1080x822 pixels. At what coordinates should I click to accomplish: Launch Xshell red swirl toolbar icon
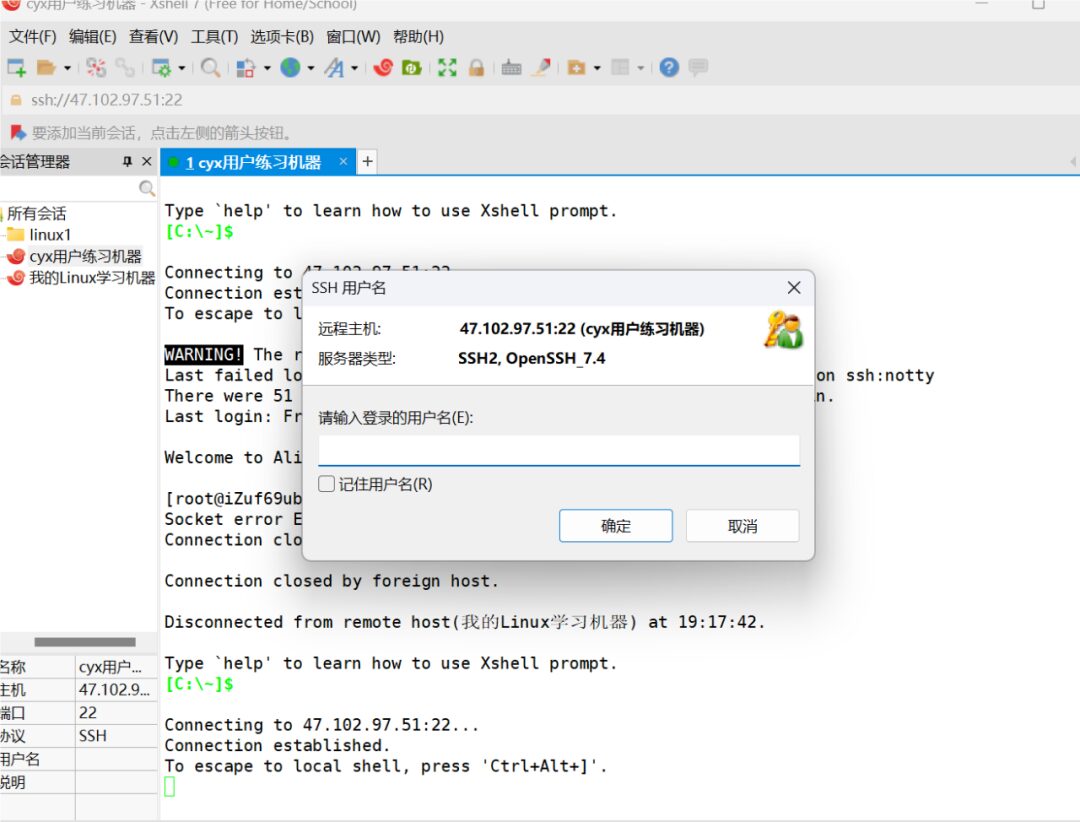coord(383,68)
